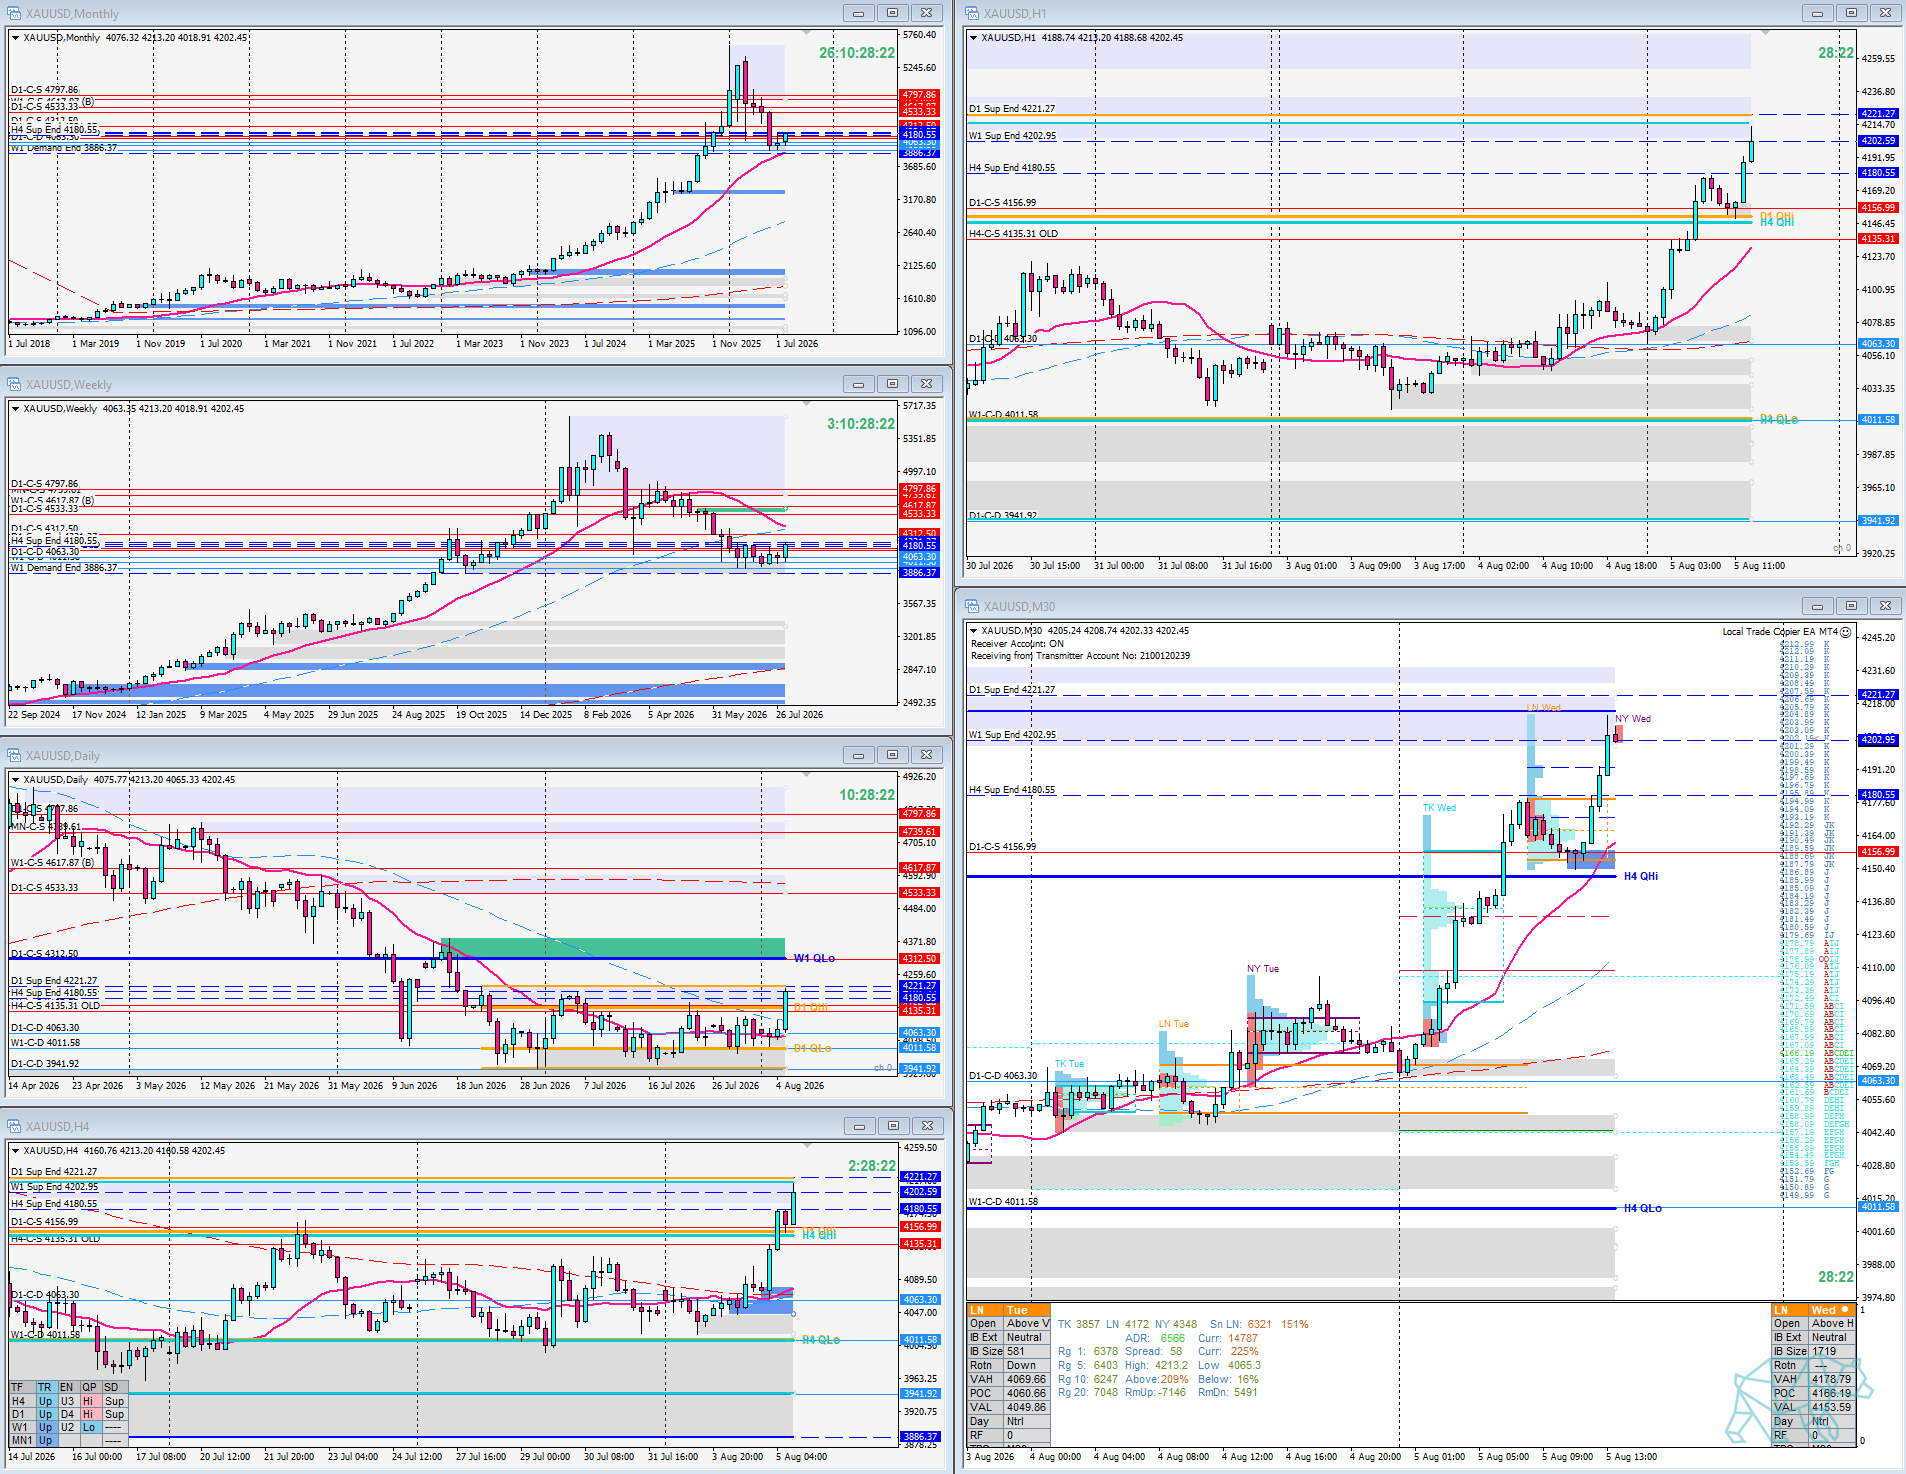The height and width of the screenshot is (1474, 1906).
Task: Minimize the XAUUSD,H1 chart window
Action: pyautogui.click(x=1816, y=13)
